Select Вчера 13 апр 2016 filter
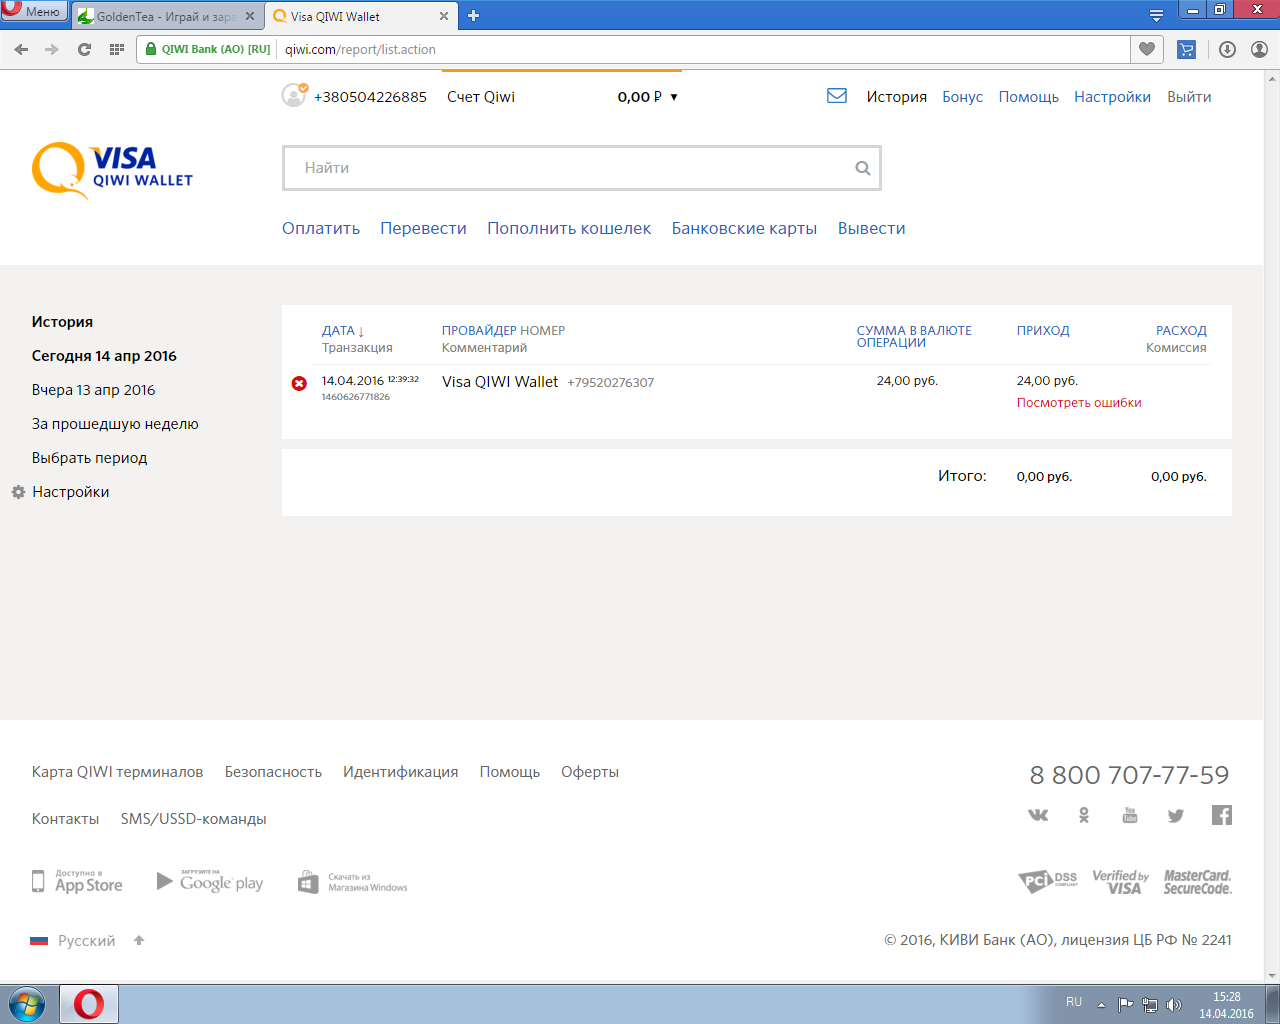 click(x=94, y=390)
